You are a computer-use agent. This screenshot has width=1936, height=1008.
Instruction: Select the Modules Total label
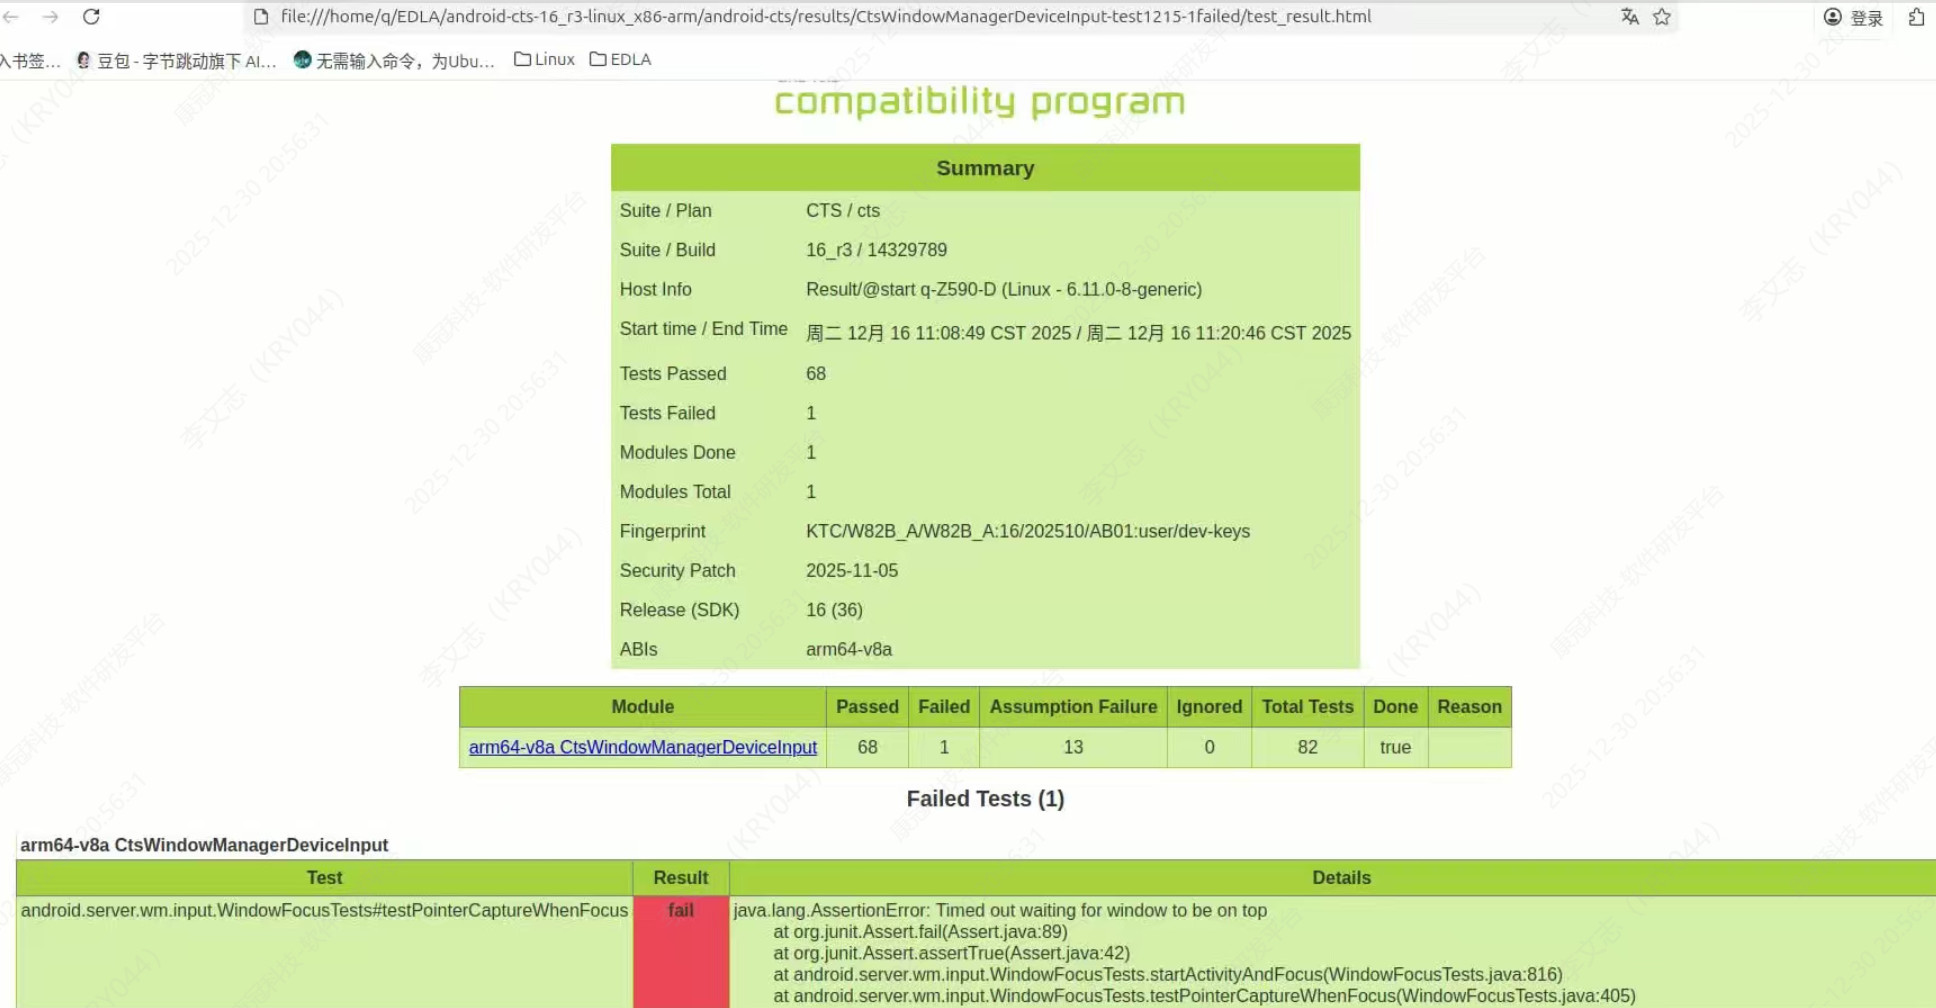point(675,492)
